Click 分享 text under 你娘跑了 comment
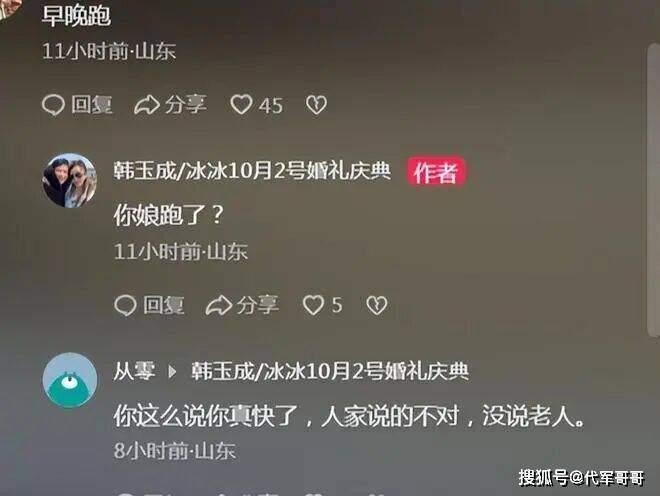This screenshot has height=496, width=660. coord(257,305)
